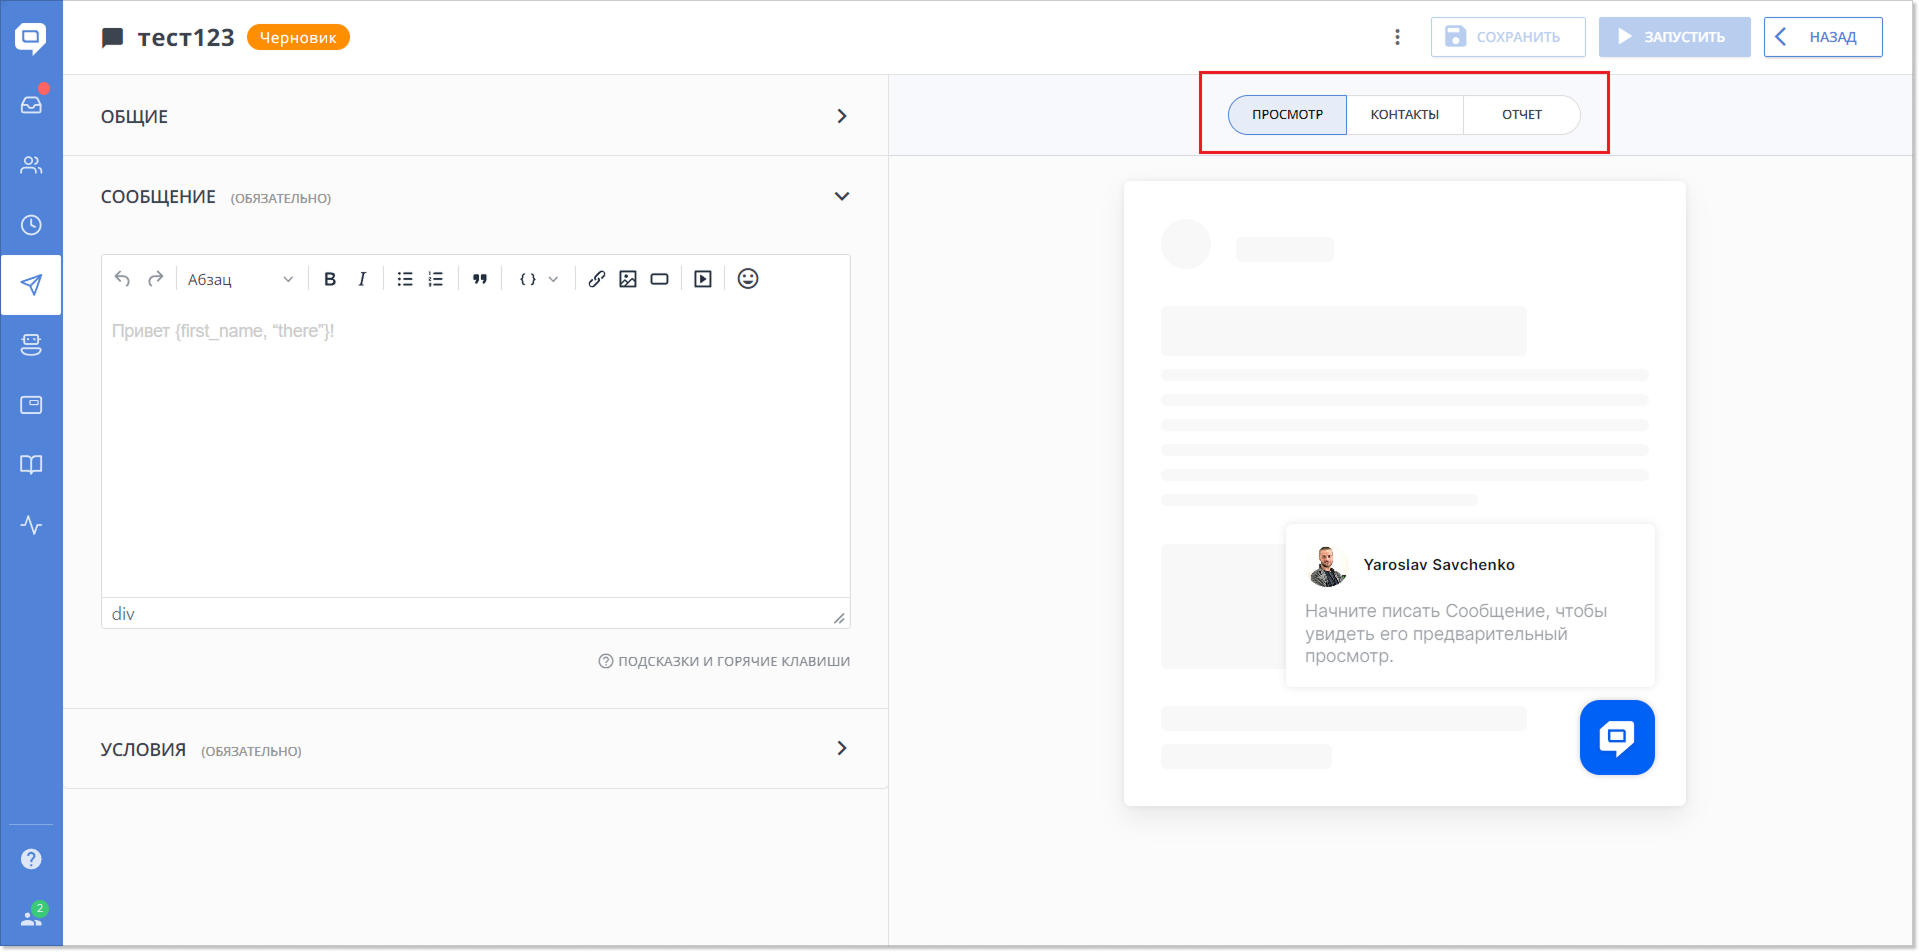This screenshot has height=952, width=1919.
Task: Open the emoji picker
Action: click(x=748, y=279)
